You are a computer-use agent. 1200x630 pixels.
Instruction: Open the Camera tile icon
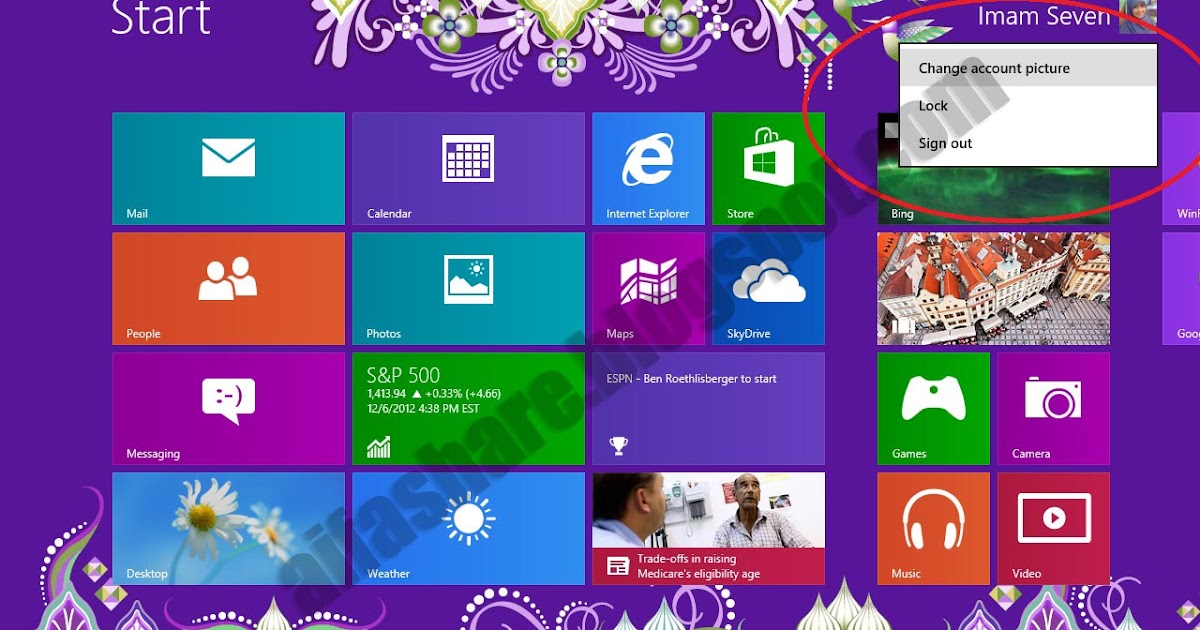point(1053,398)
